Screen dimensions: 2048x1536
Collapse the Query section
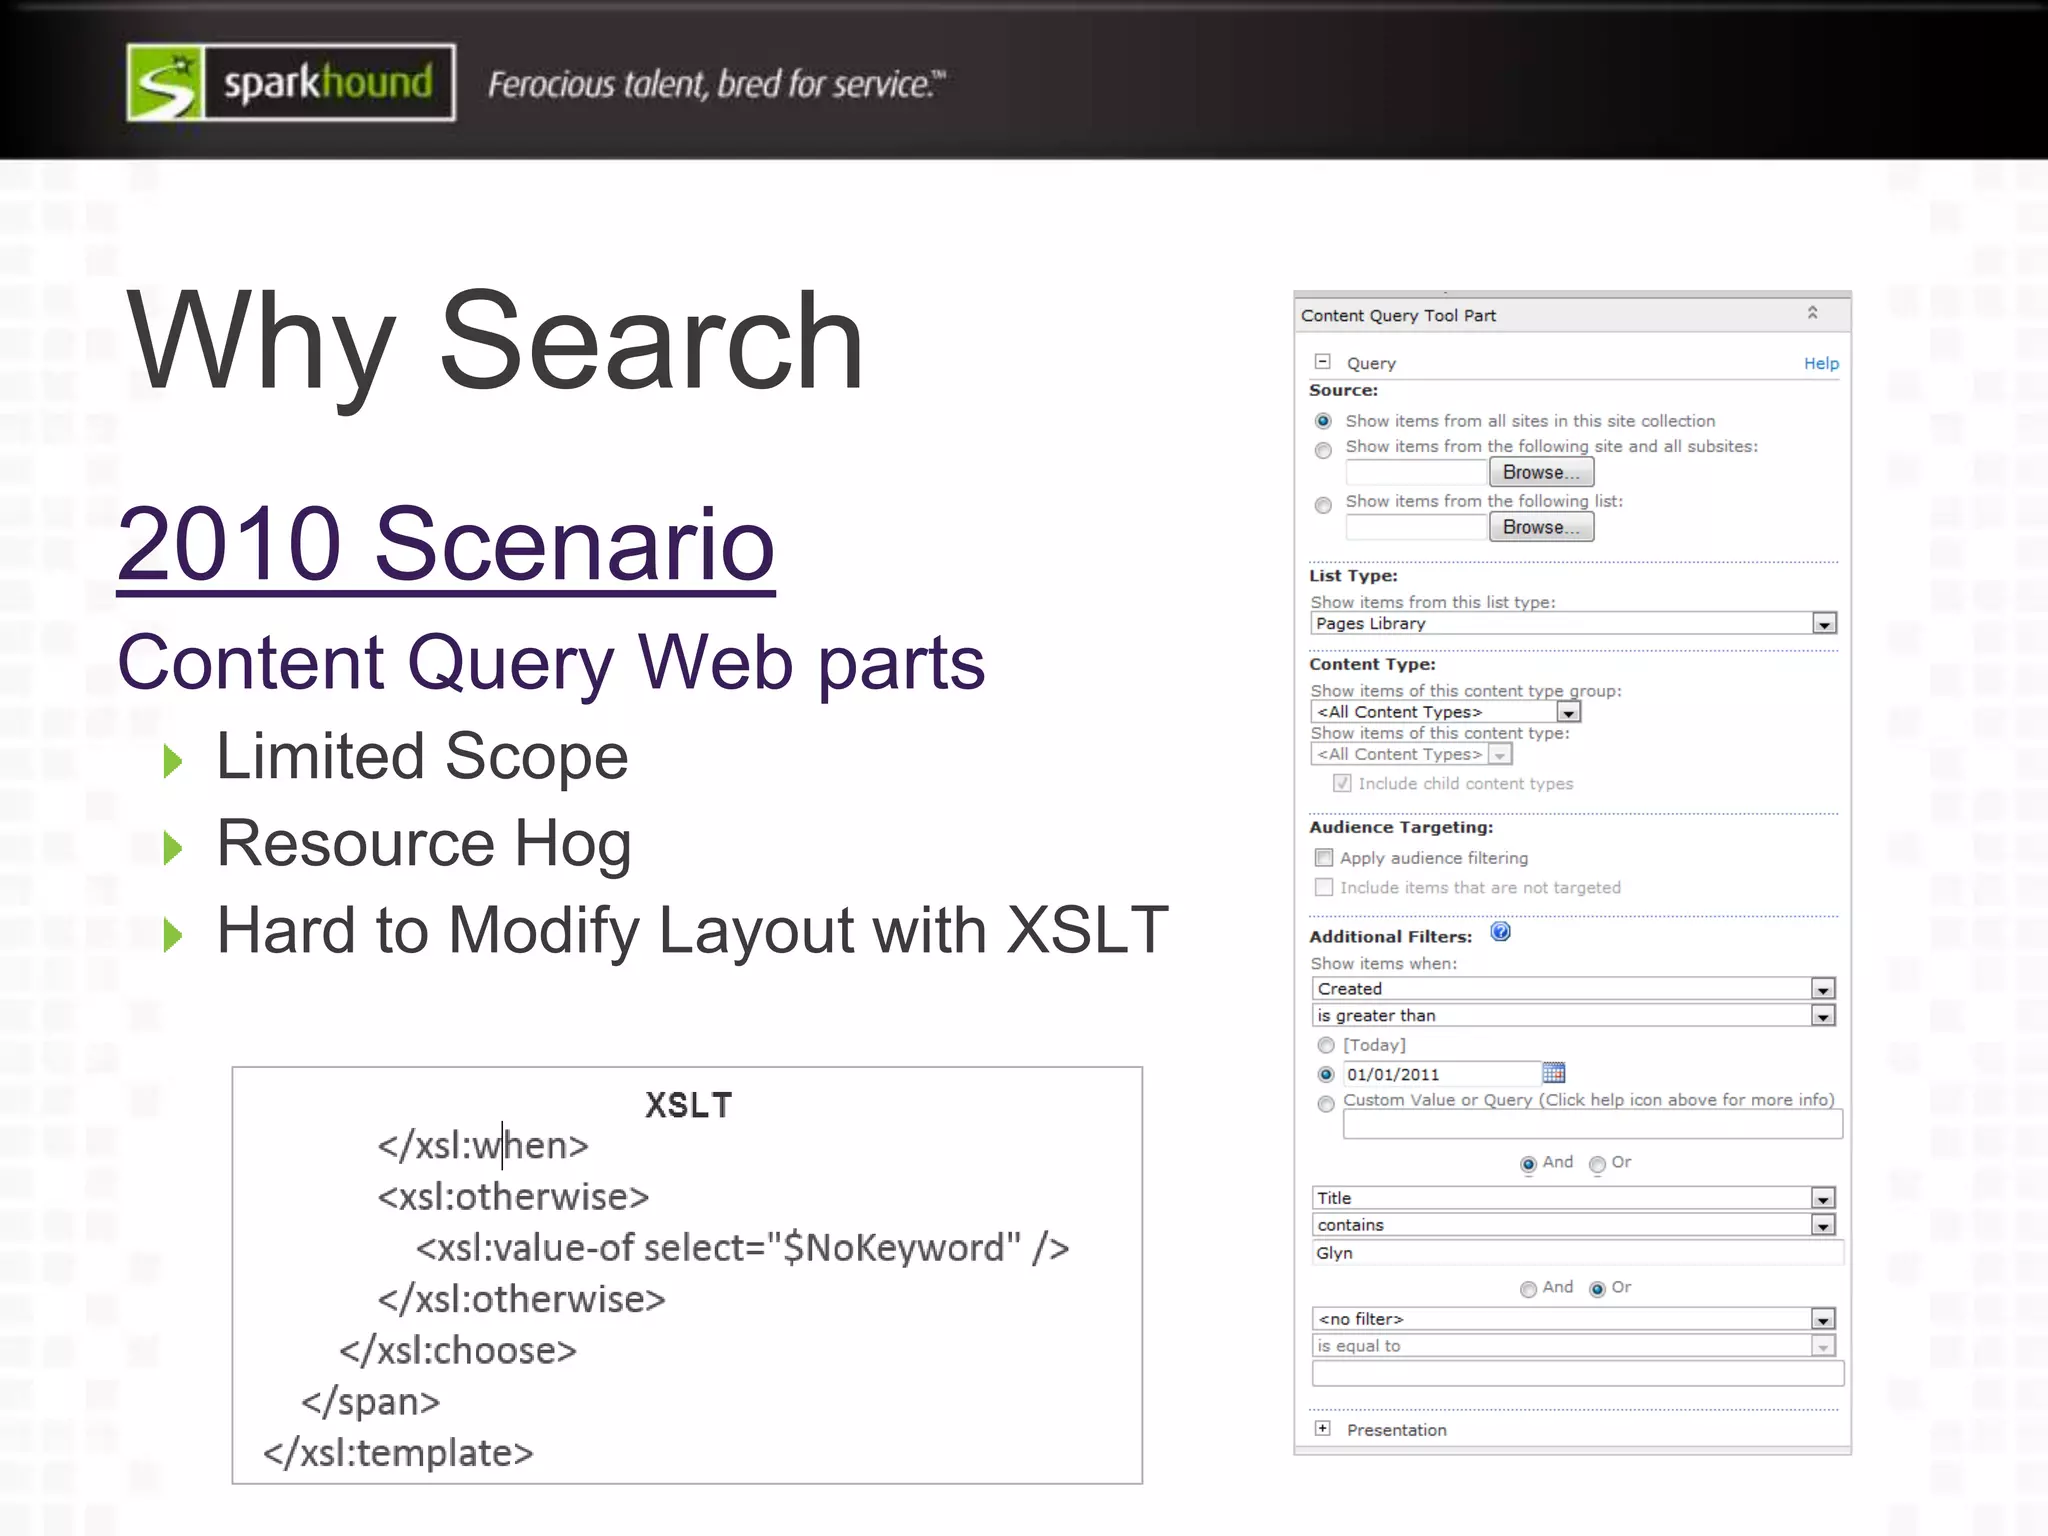1323,362
